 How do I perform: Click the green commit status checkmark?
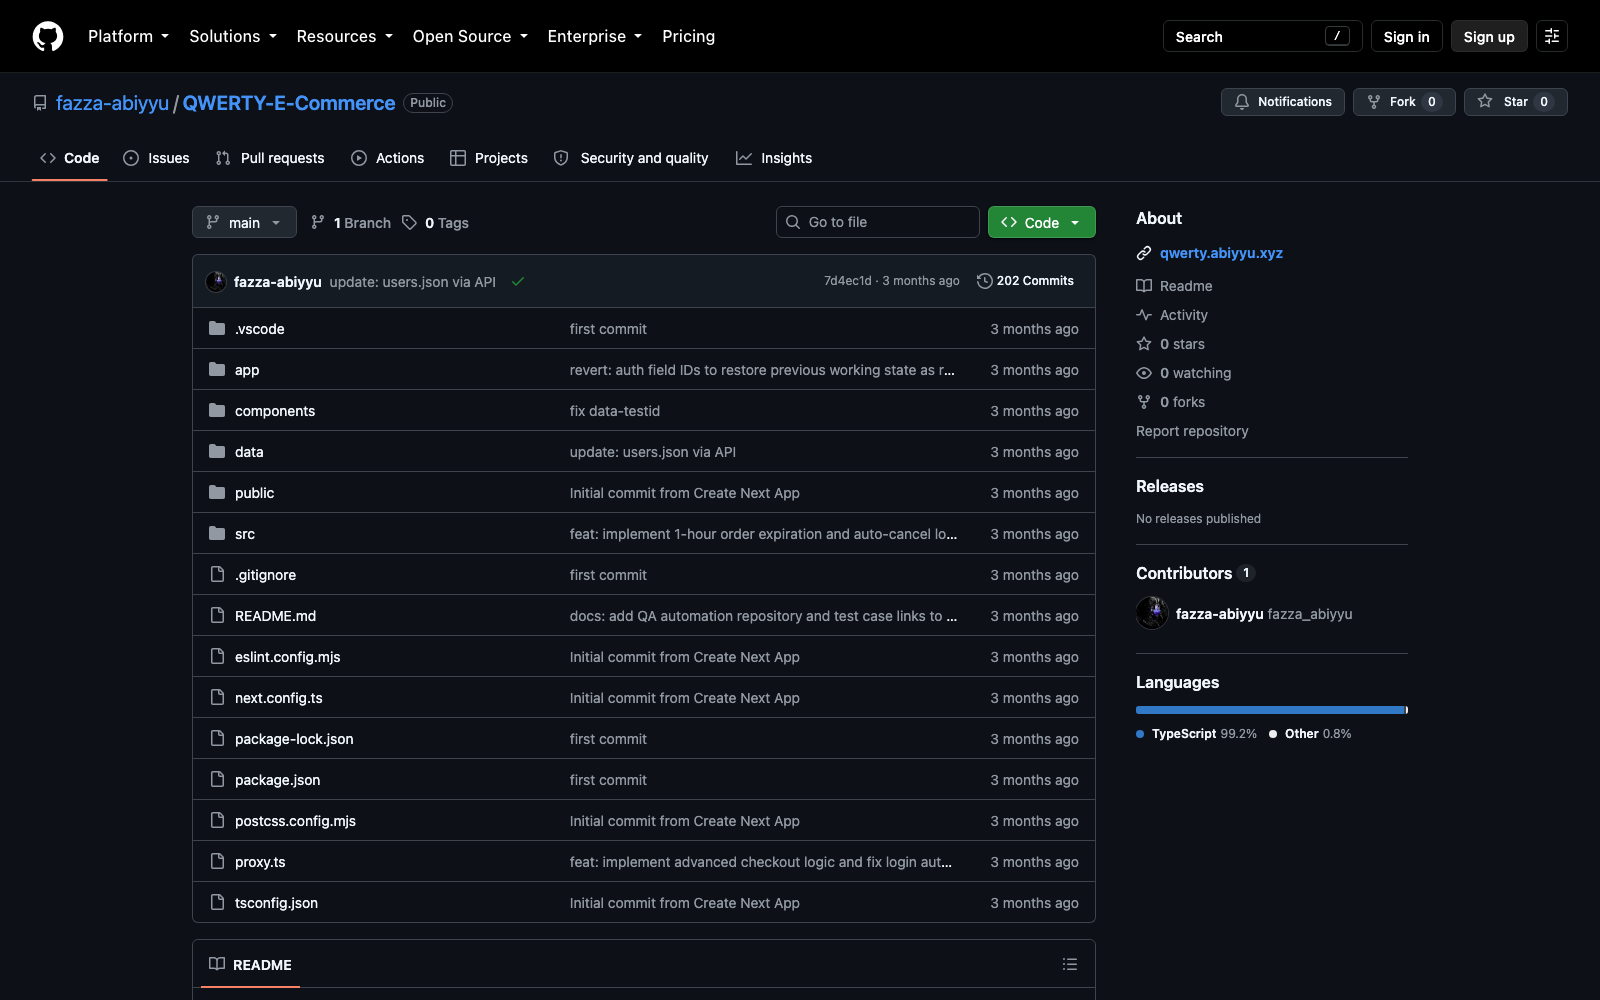click(518, 282)
